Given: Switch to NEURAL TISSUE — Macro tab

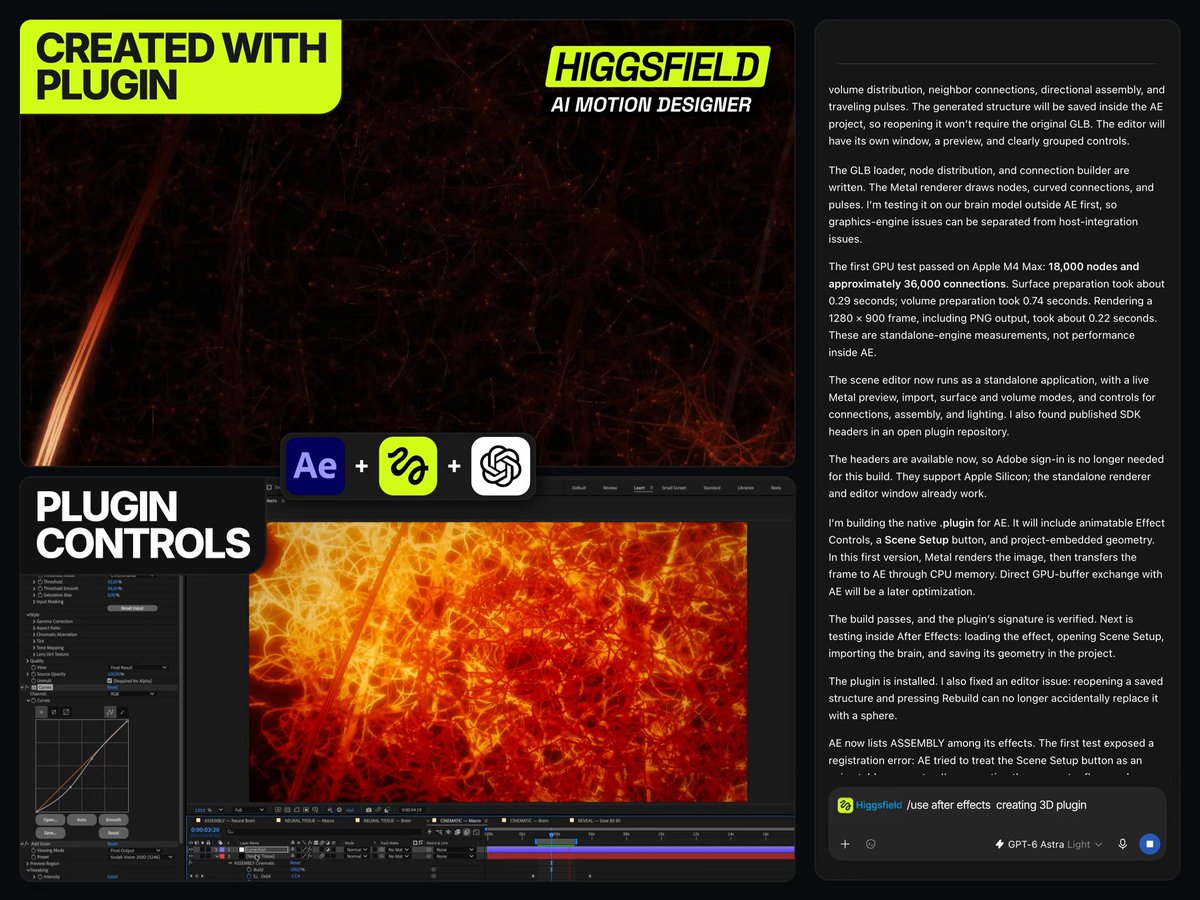Looking at the screenshot, I should [305, 821].
